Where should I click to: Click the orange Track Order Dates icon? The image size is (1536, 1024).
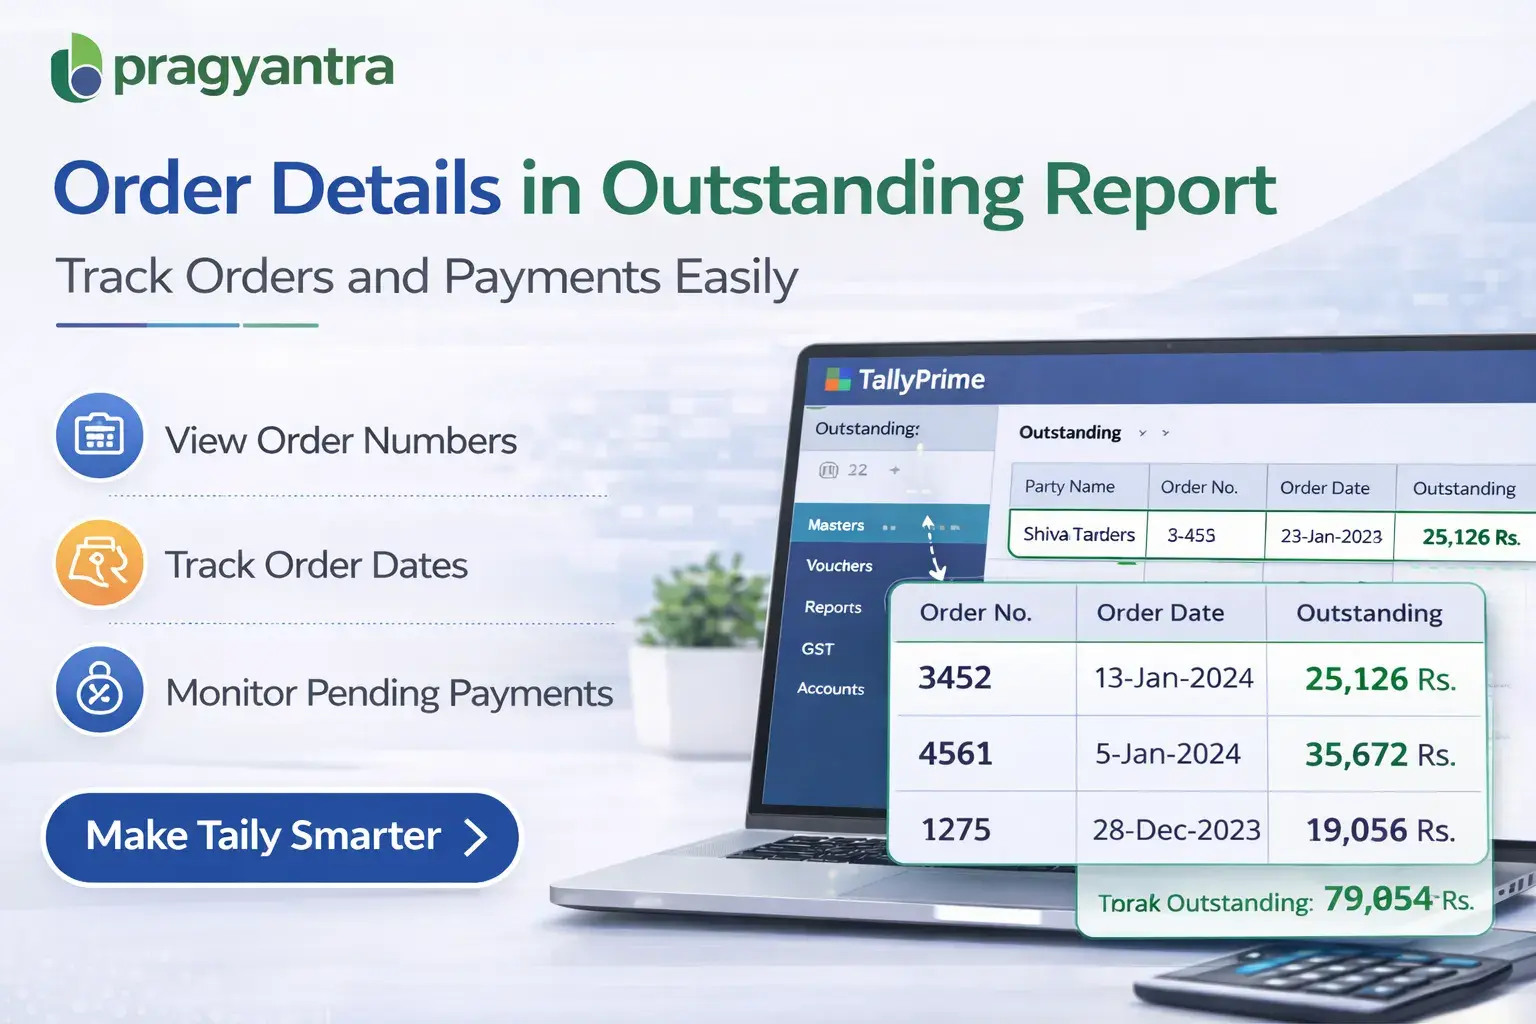click(98, 563)
